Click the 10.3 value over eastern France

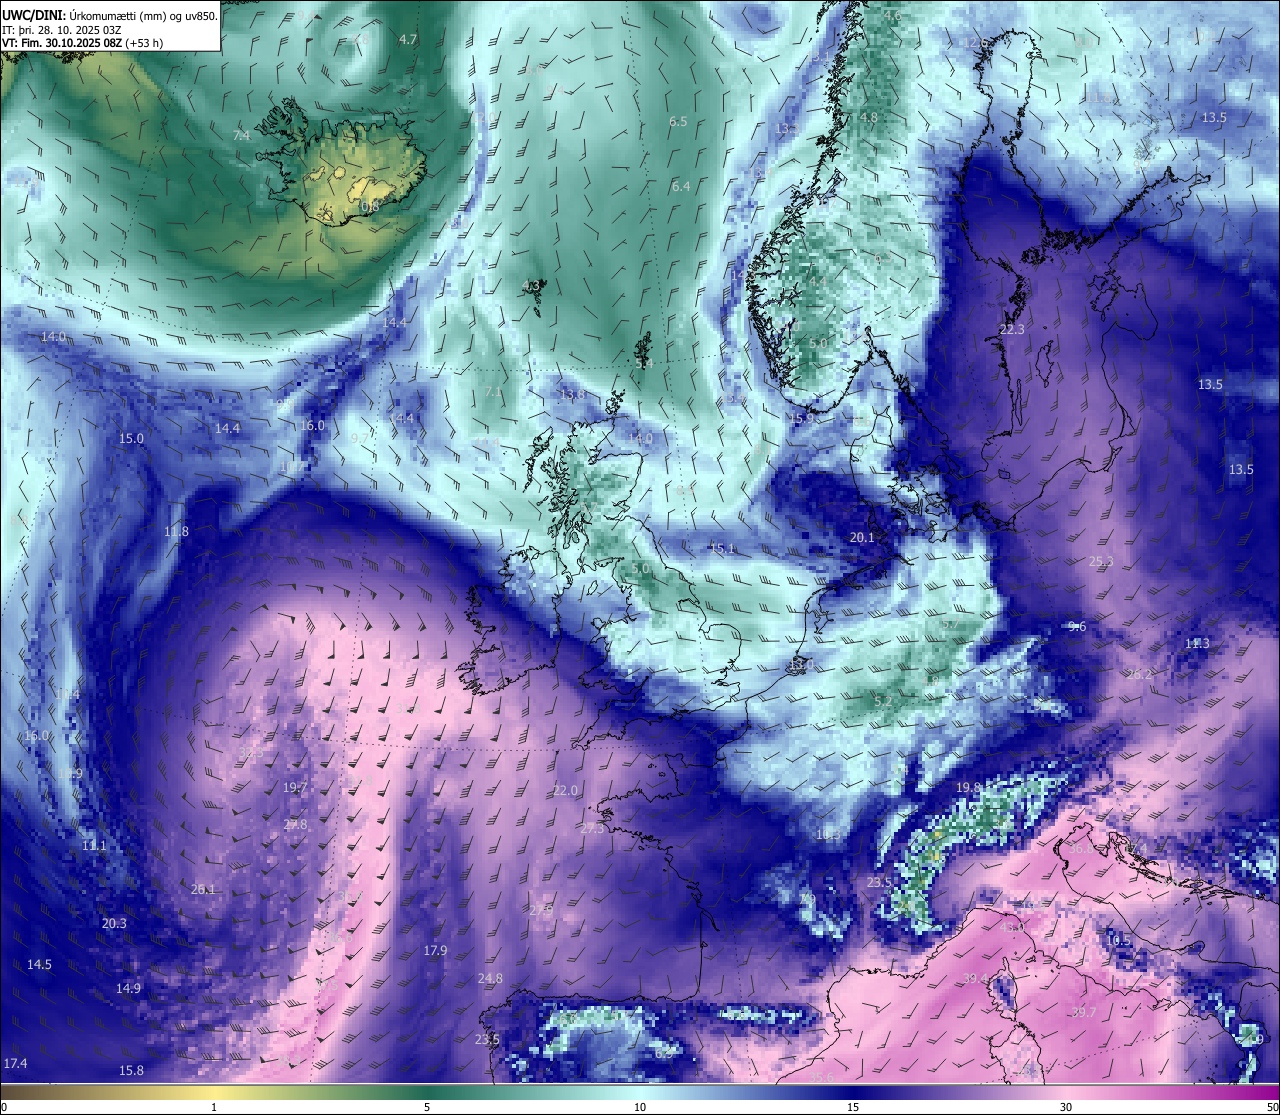coord(828,835)
